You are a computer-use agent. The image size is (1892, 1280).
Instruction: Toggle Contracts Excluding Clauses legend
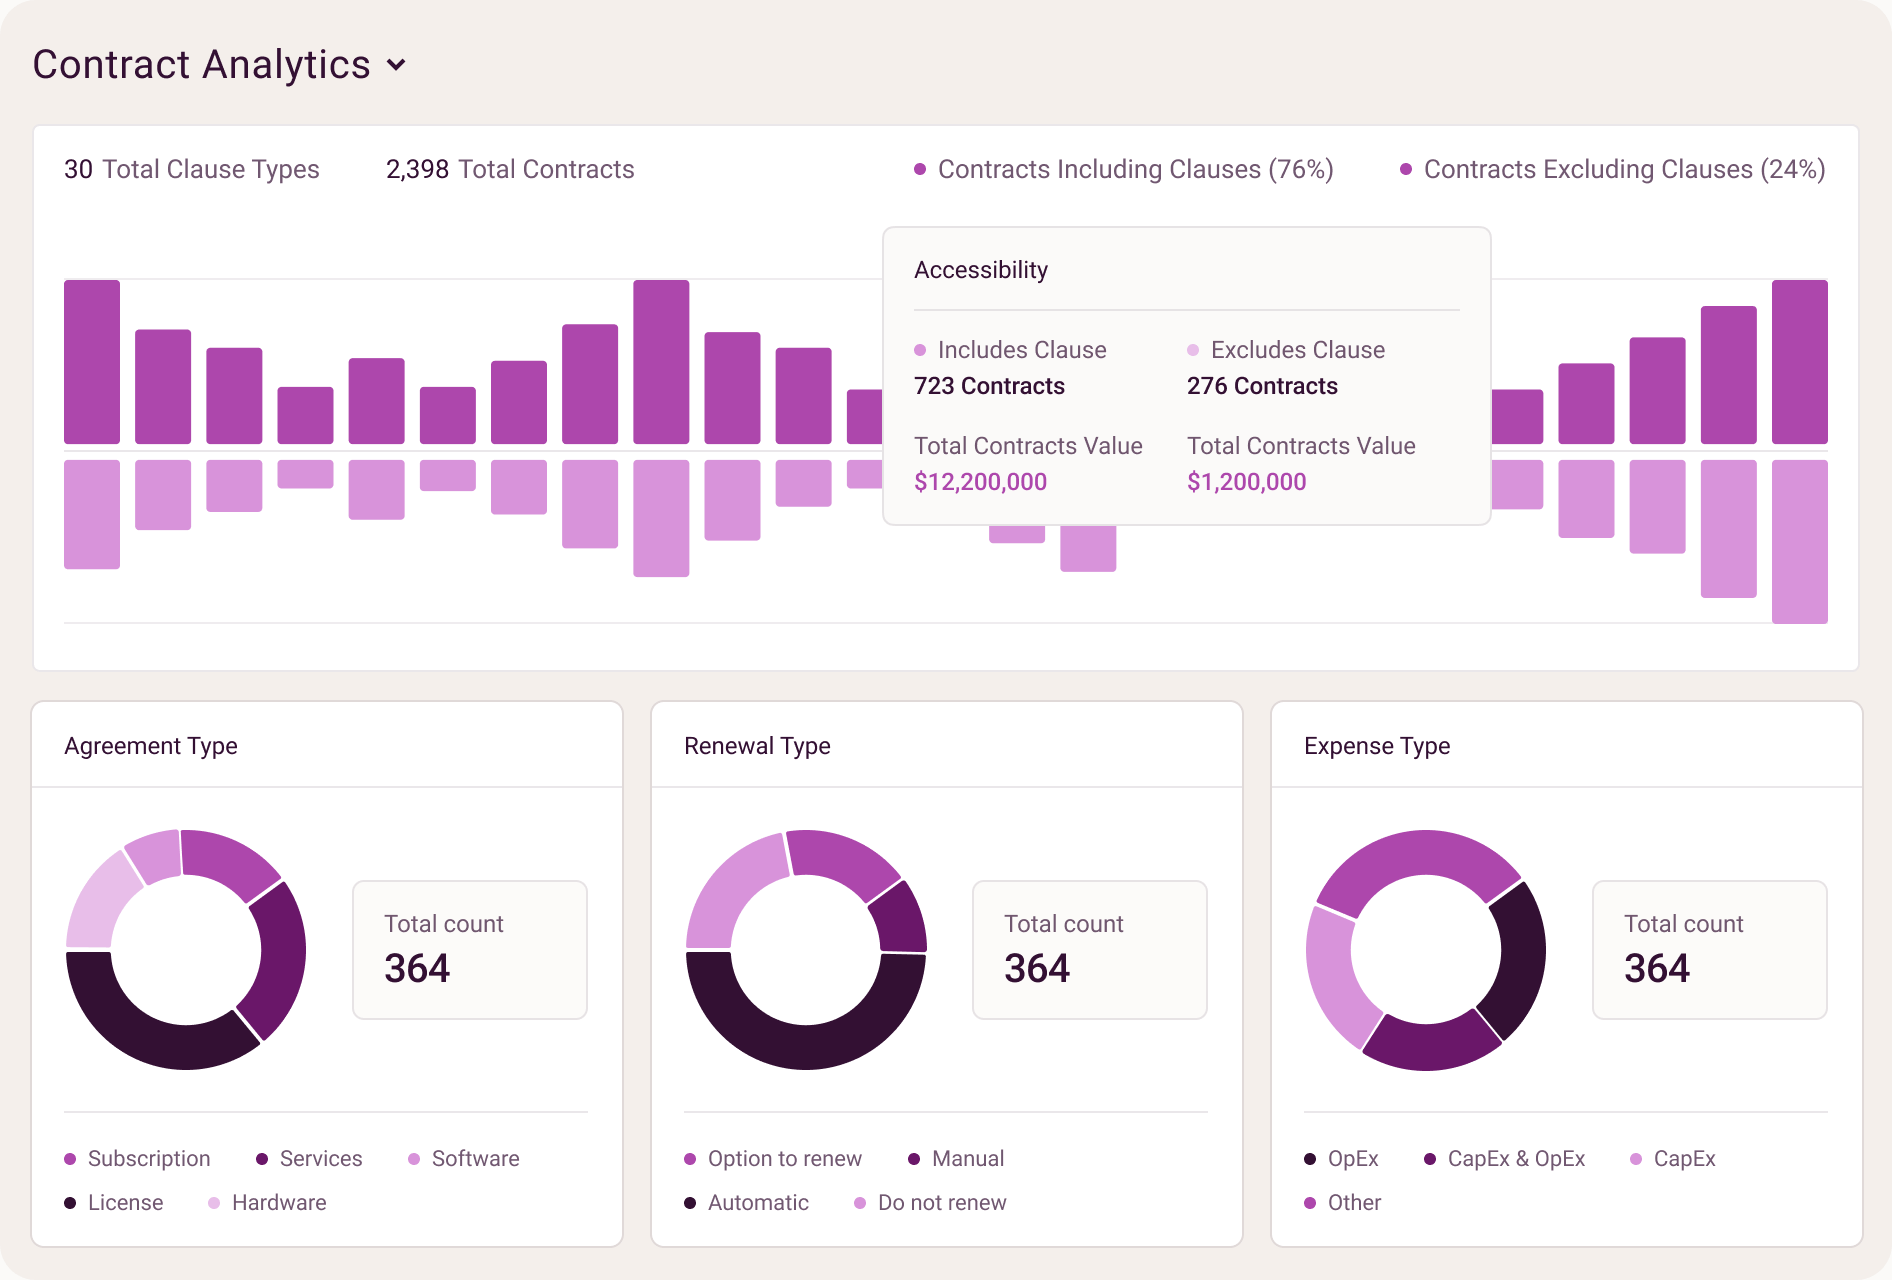pyautogui.click(x=1613, y=169)
